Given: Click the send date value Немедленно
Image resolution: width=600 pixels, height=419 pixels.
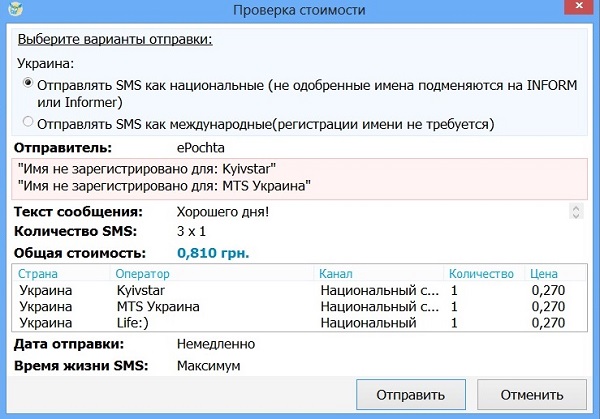Looking at the screenshot, I should (x=216, y=344).
